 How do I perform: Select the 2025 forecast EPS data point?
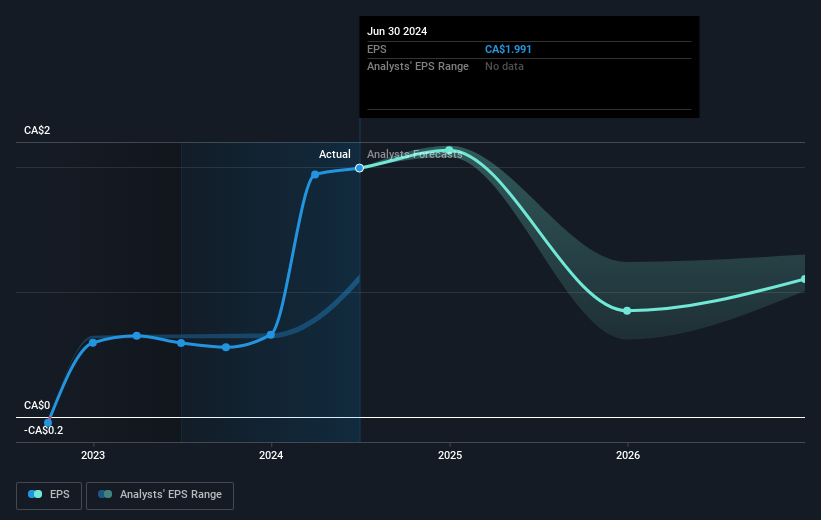[x=449, y=150]
